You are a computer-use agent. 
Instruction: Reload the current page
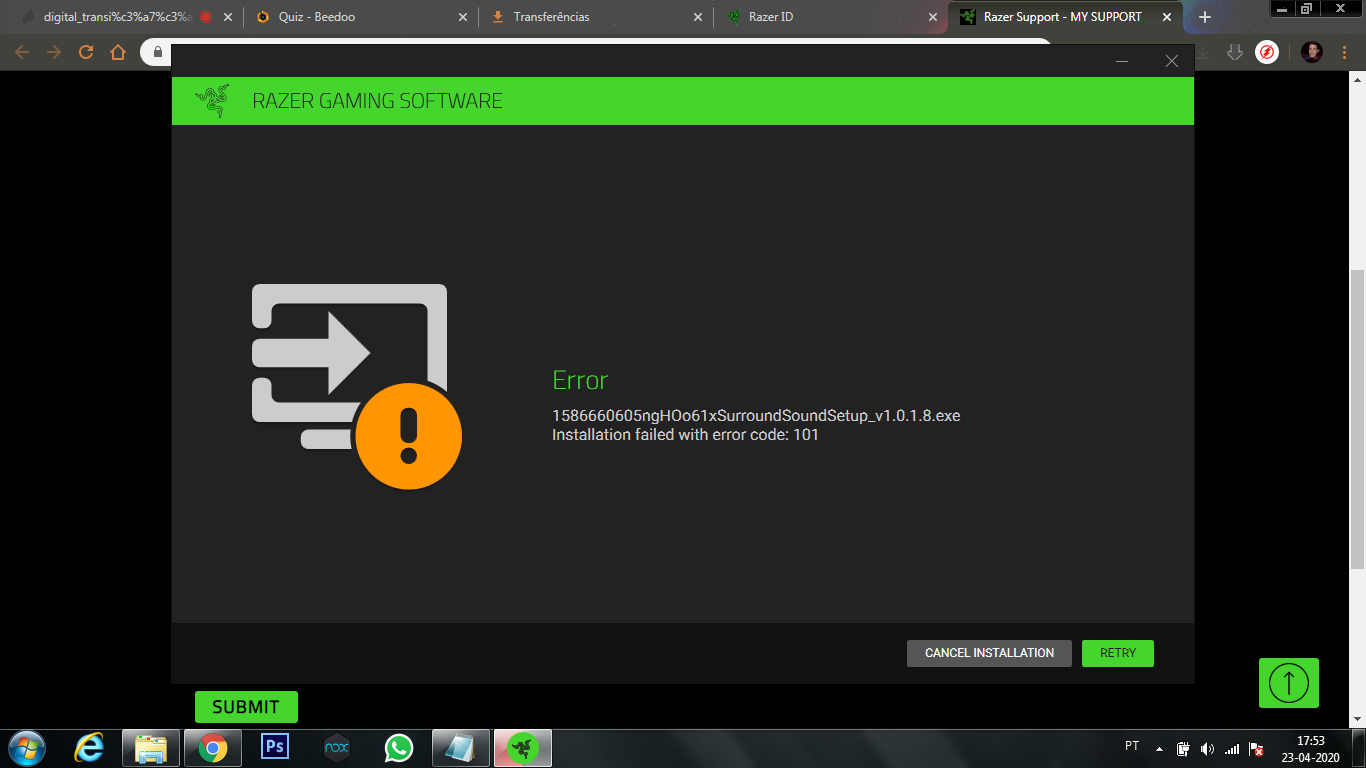coord(86,52)
